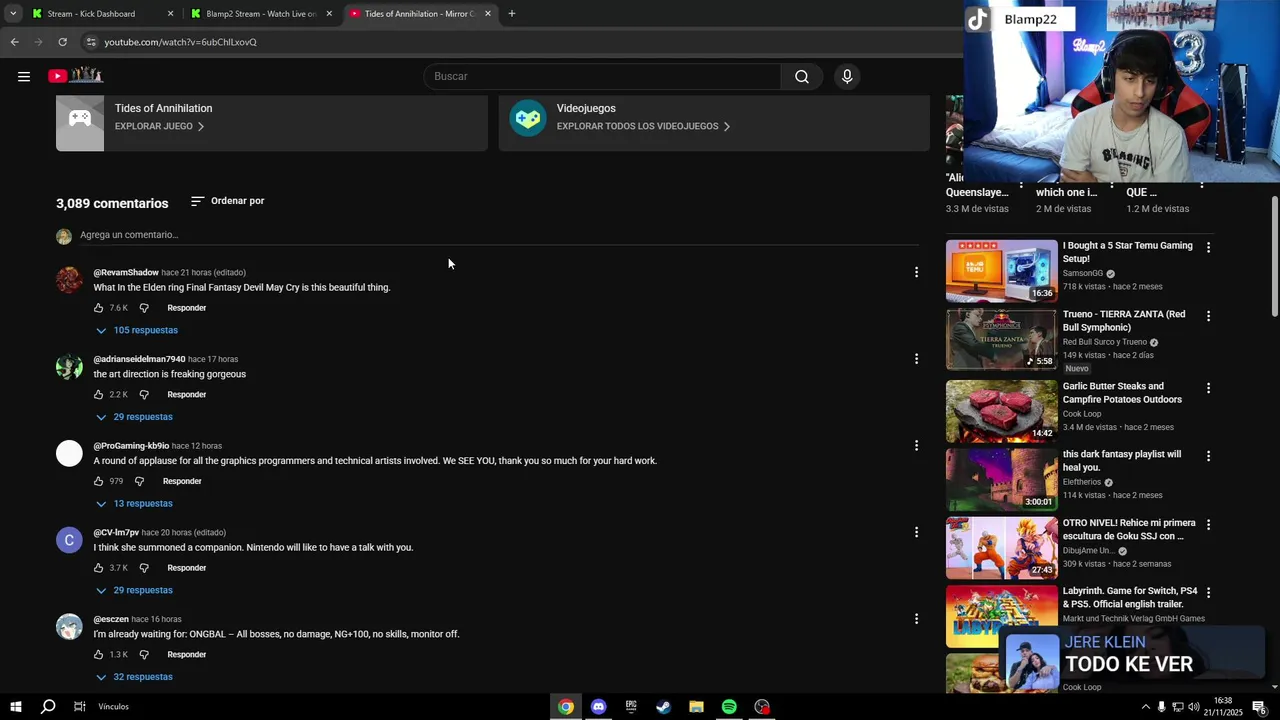This screenshot has width=1280, height=720.
Task: Open options menu for @esczen comment
Action: [x=916, y=619]
